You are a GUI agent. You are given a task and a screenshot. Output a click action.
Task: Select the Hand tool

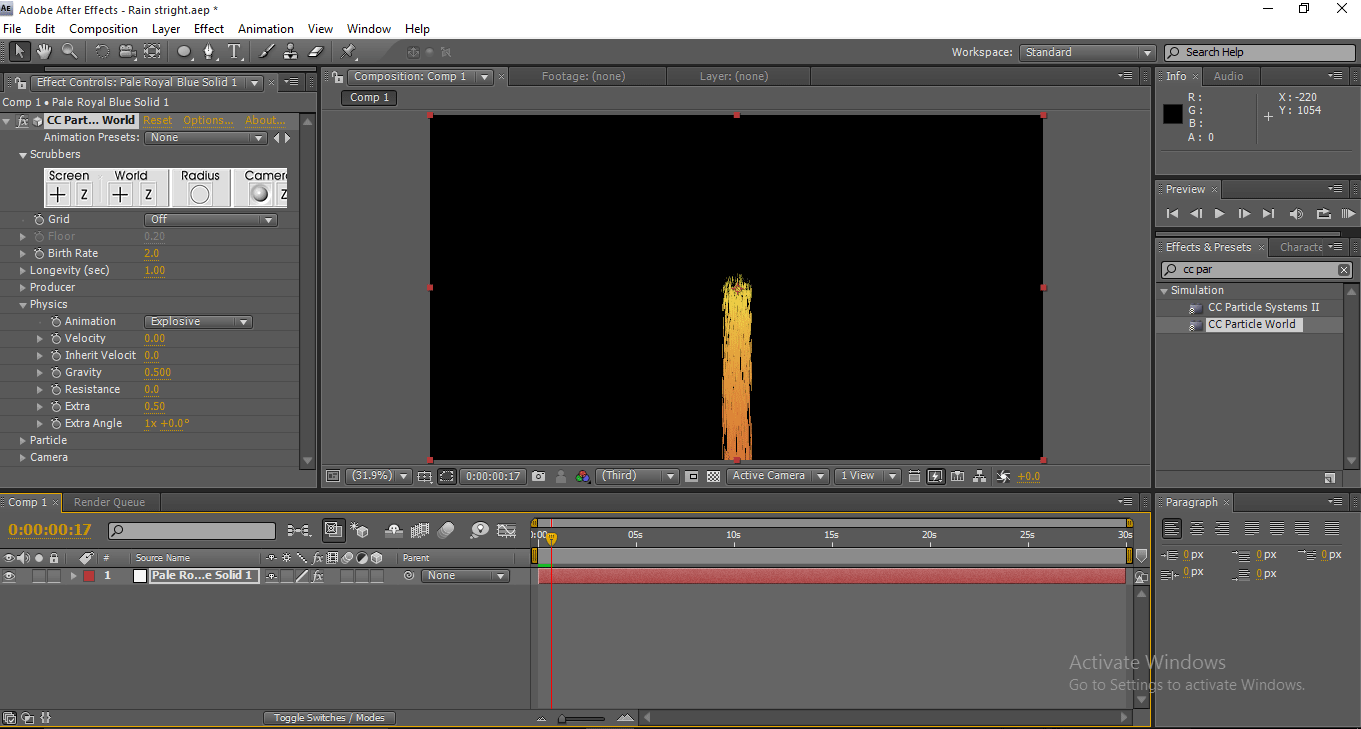click(44, 51)
